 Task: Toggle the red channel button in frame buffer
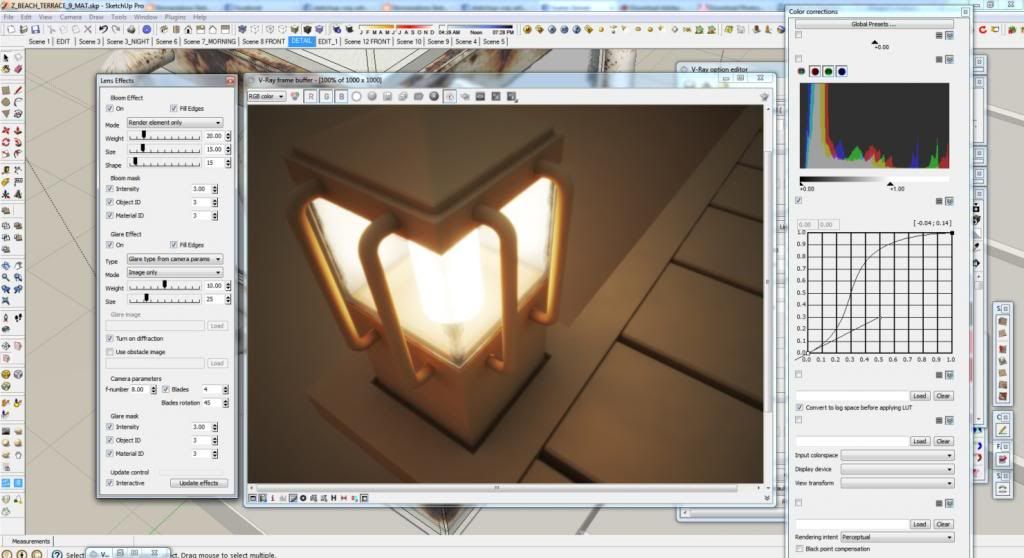click(311, 96)
